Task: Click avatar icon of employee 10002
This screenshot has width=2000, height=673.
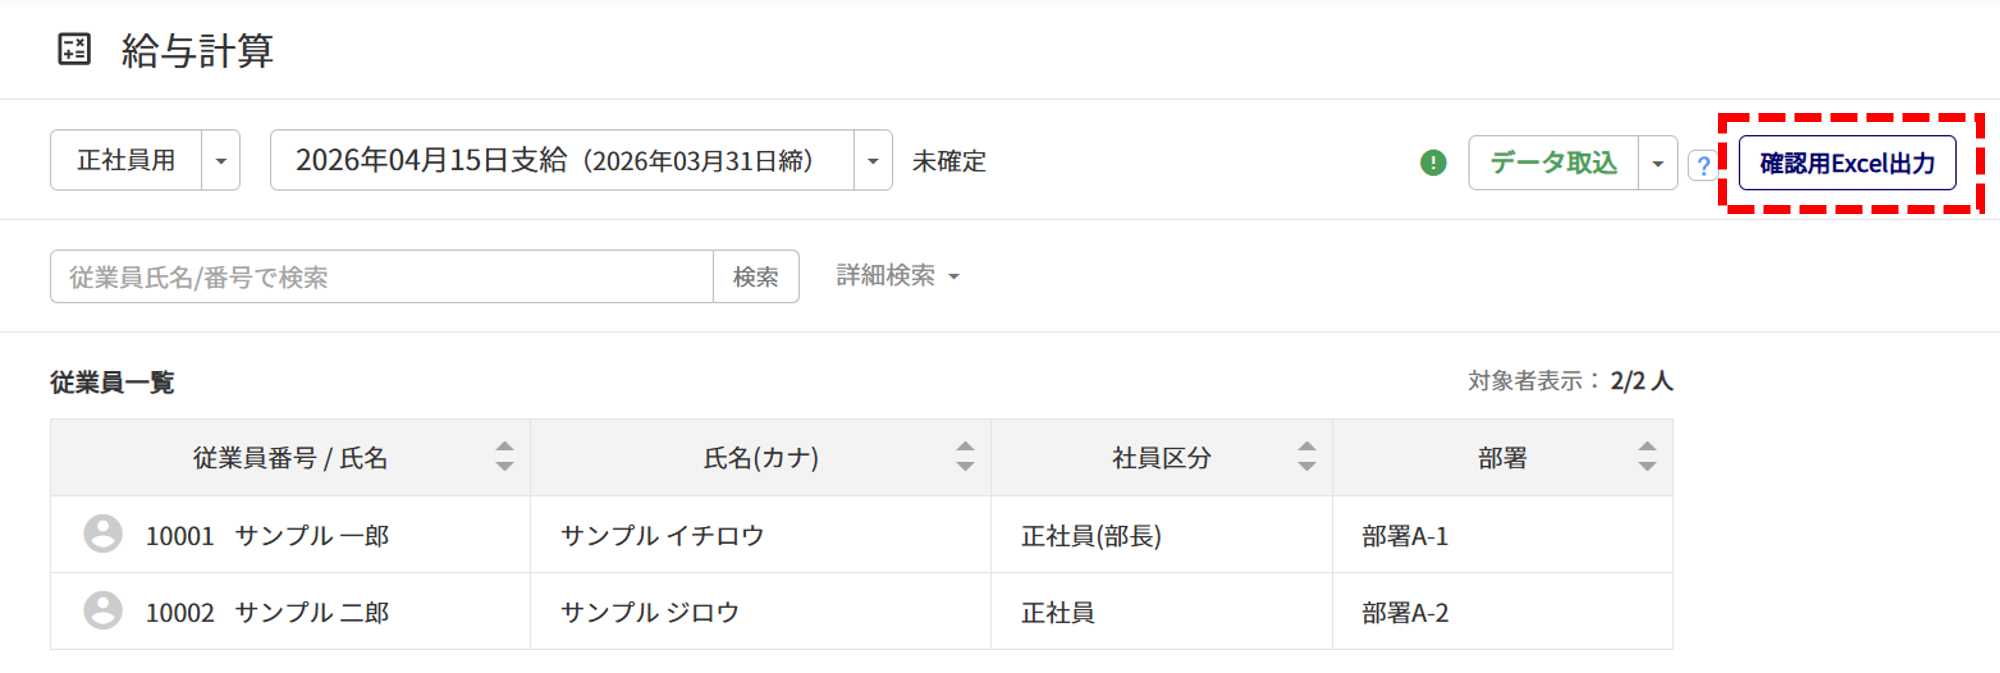Action: (103, 610)
